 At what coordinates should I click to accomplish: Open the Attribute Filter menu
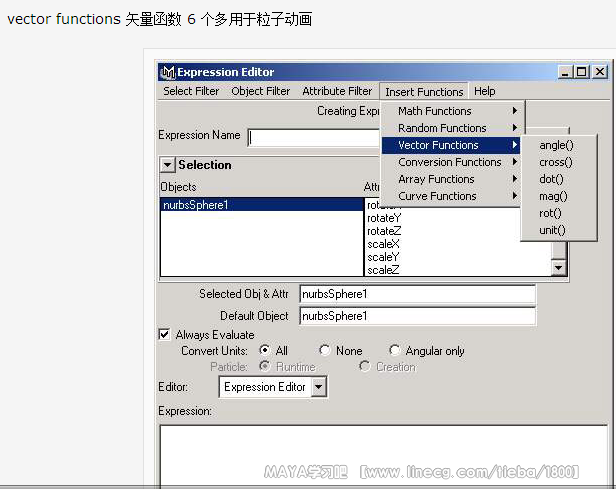(x=337, y=91)
